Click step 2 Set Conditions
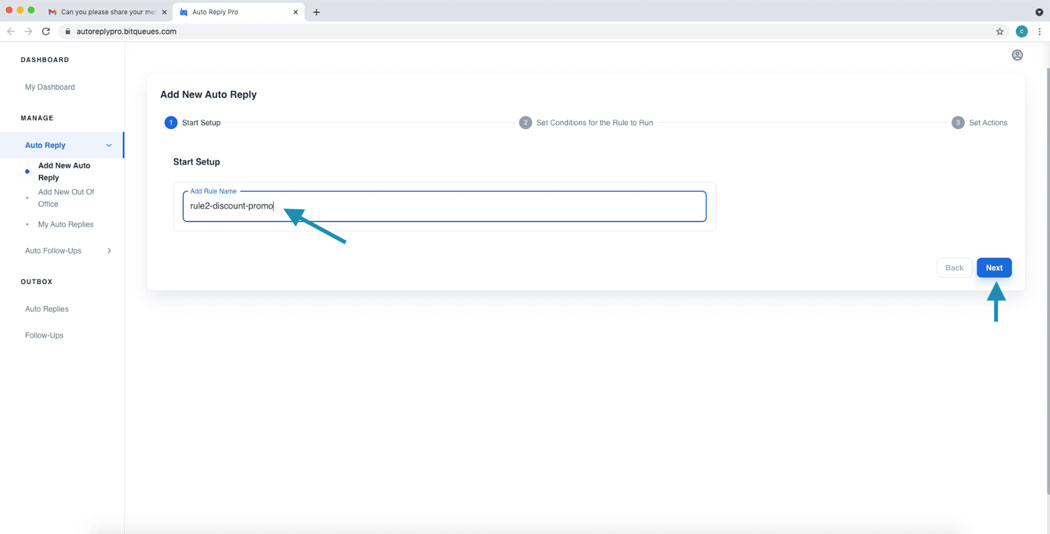 [x=586, y=123]
